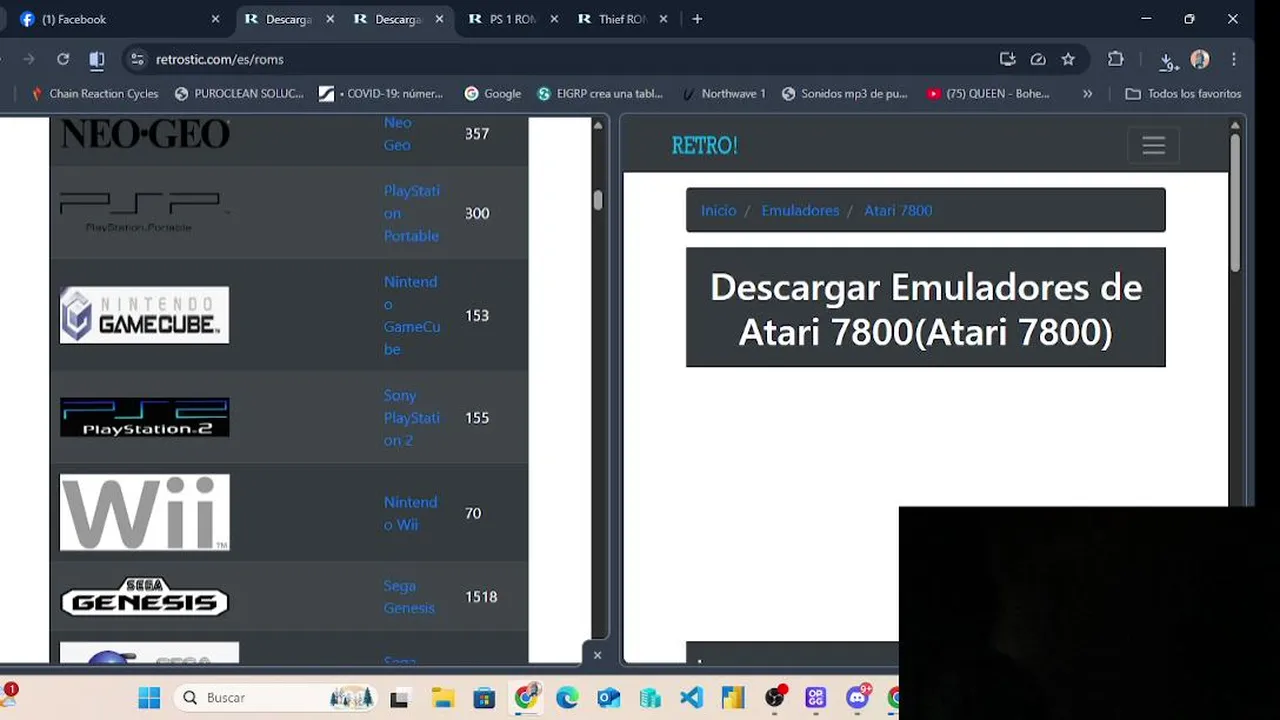Click the right pane vertical scrollbar thumb

tap(1235, 201)
